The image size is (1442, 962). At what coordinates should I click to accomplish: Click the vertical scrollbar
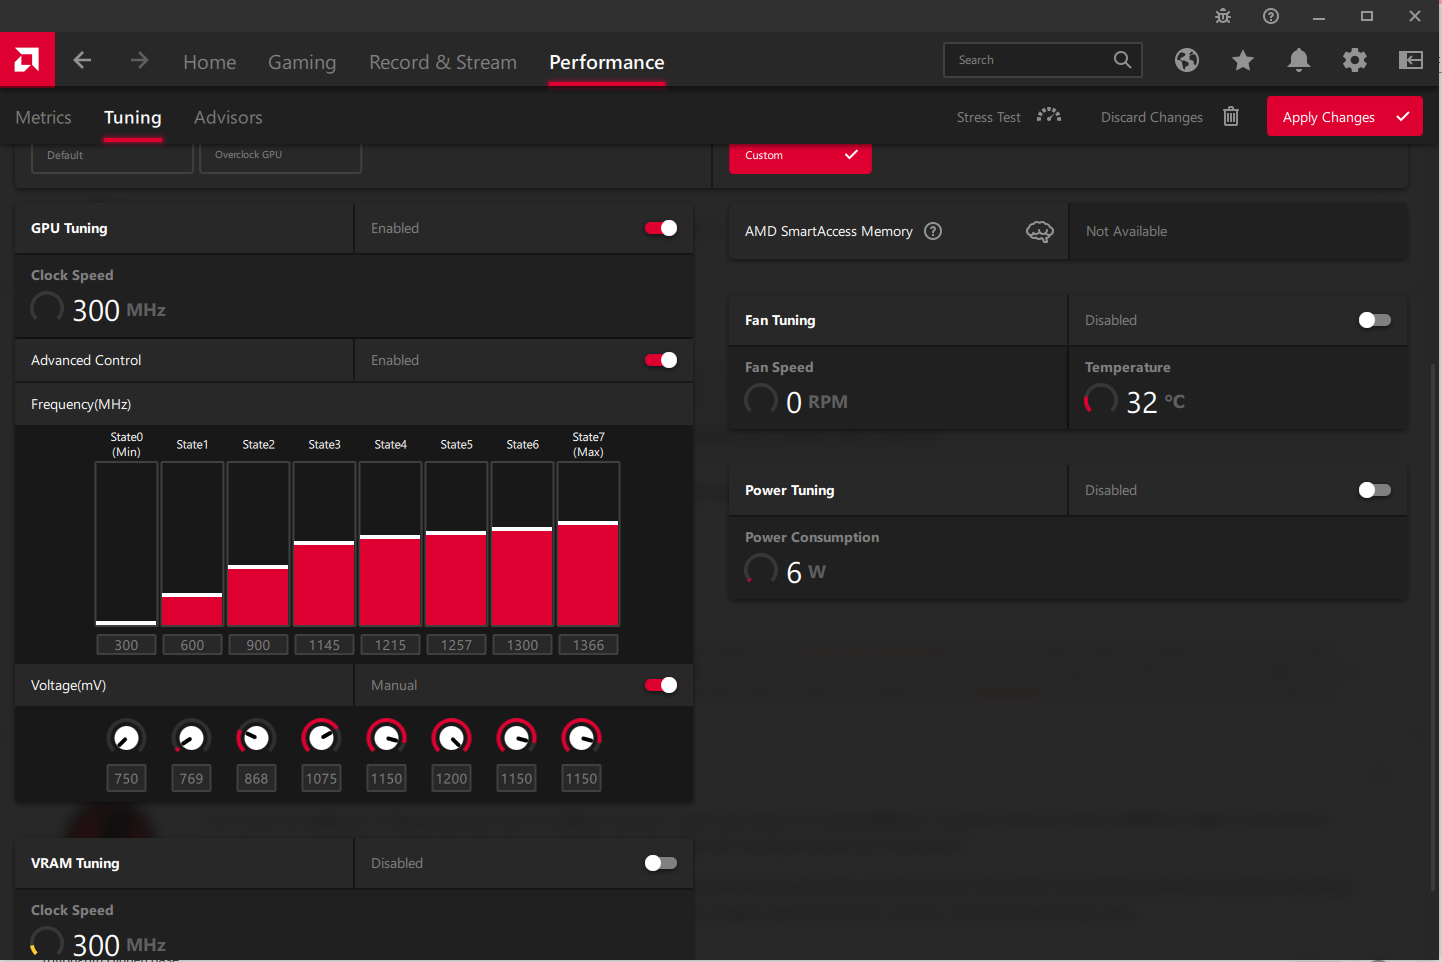[x=1434, y=625]
